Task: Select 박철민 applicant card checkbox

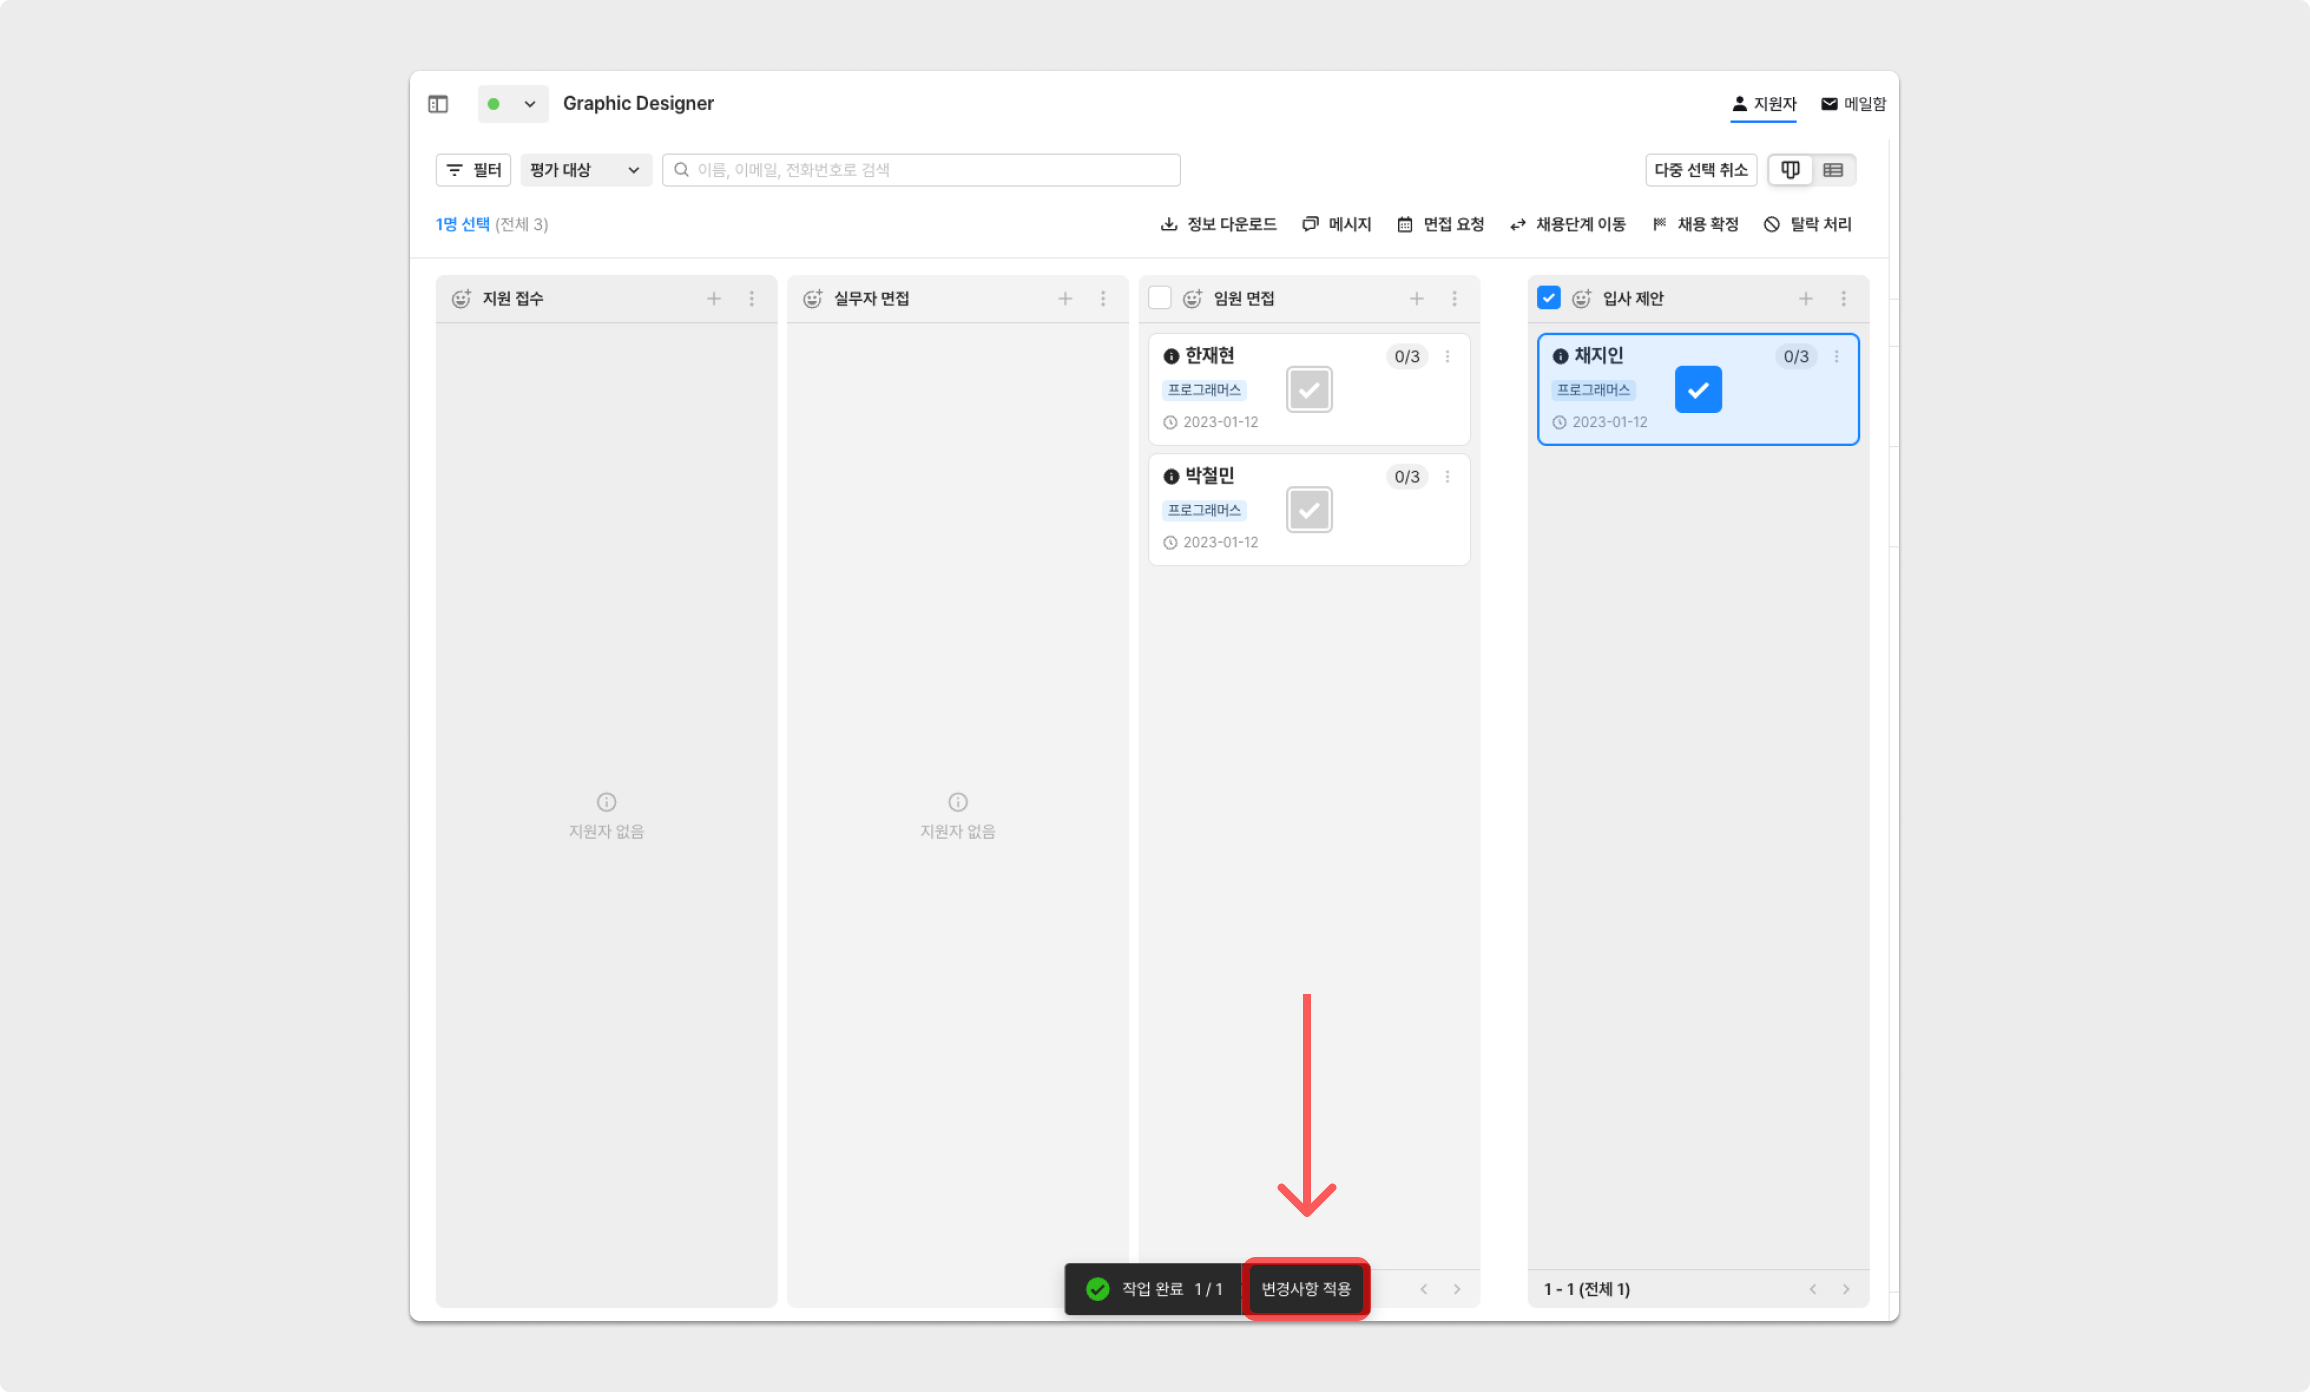Action: click(x=1309, y=510)
